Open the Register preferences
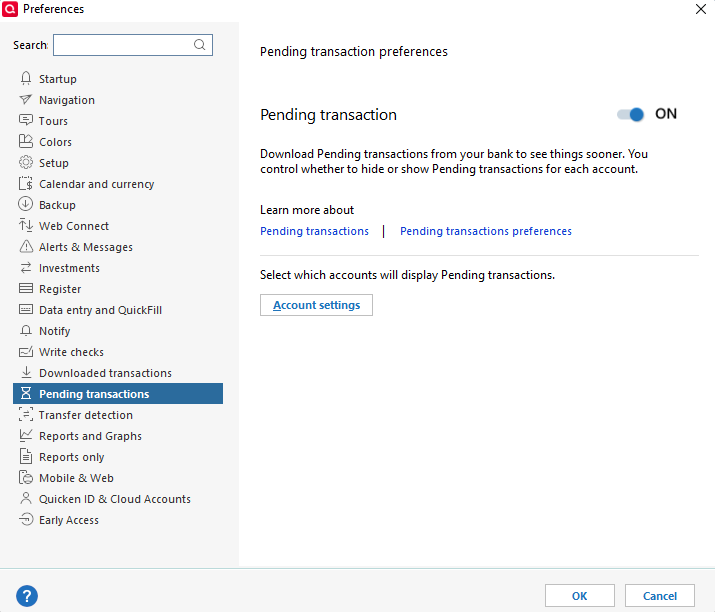Screen dimensions: 715x612 (60, 289)
